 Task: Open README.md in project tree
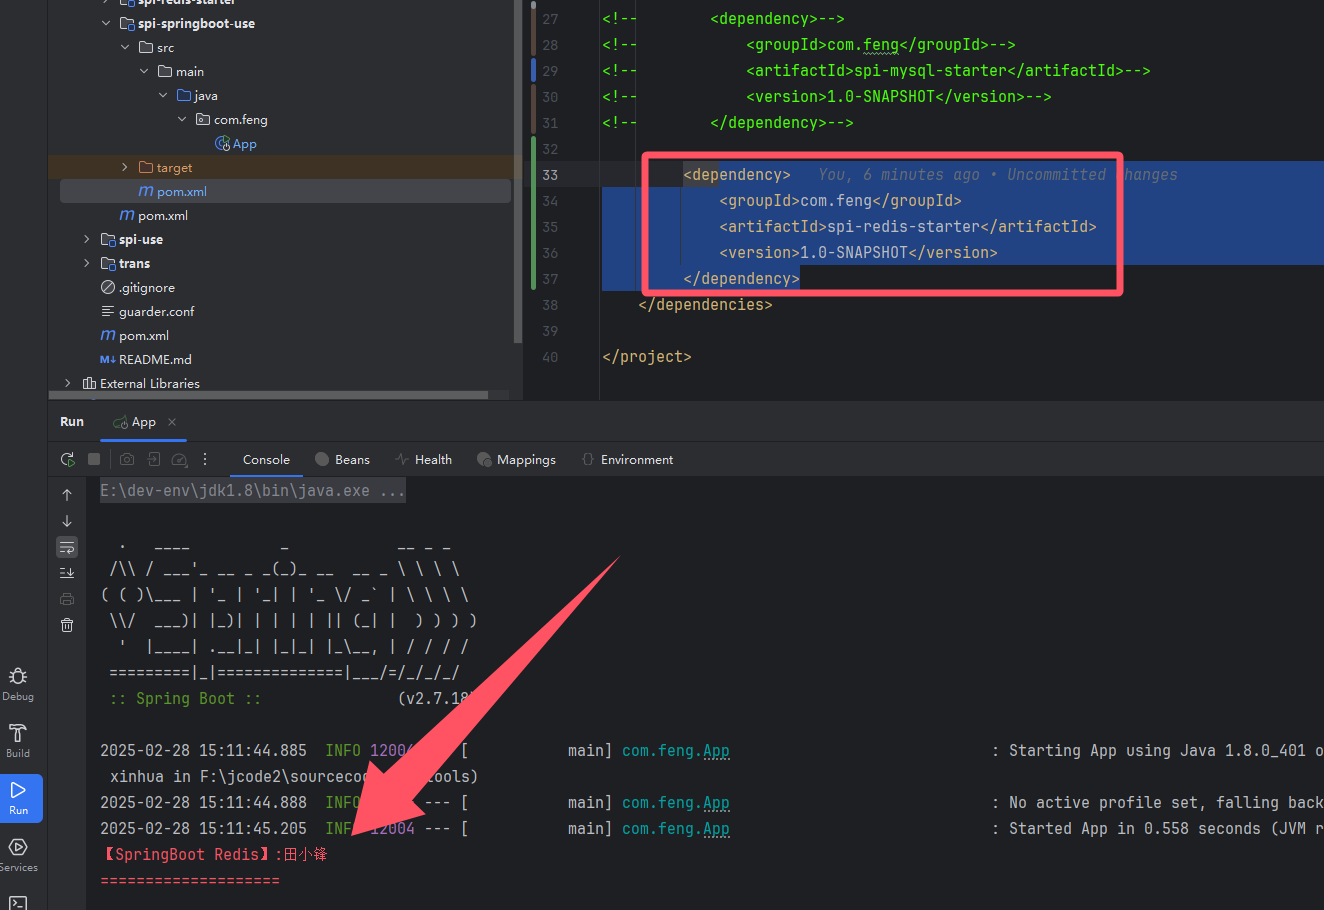click(x=154, y=360)
